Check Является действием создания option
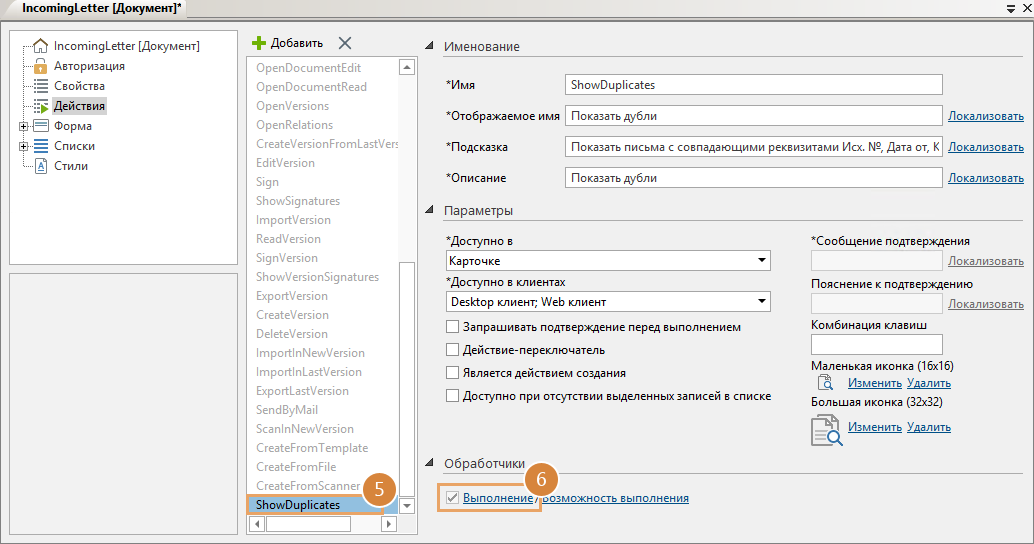 pos(453,373)
